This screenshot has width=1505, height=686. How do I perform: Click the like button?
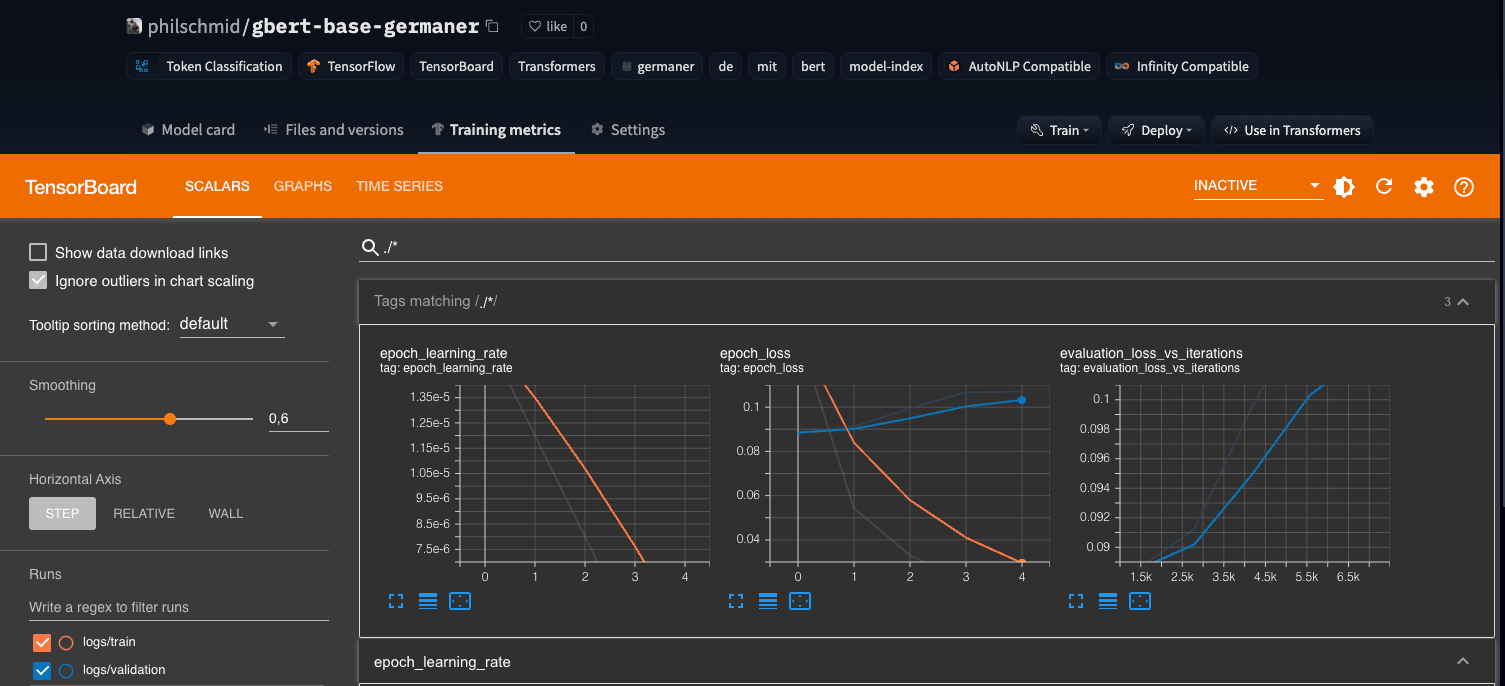(548, 26)
